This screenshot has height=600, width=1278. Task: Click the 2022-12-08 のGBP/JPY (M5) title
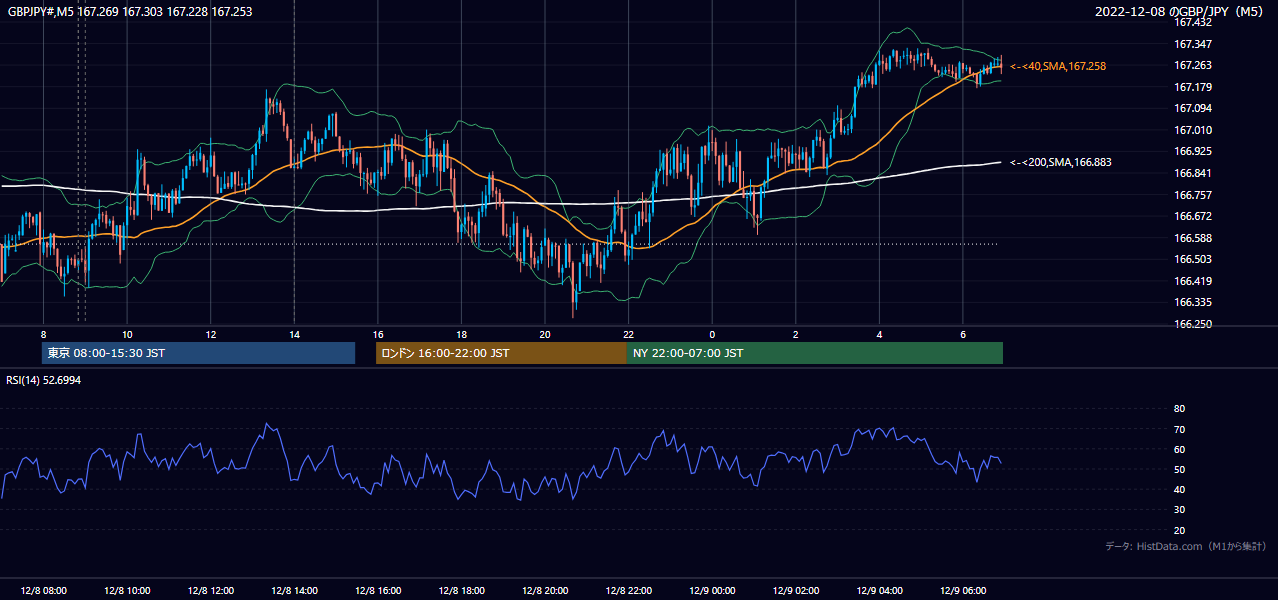(x=1181, y=11)
